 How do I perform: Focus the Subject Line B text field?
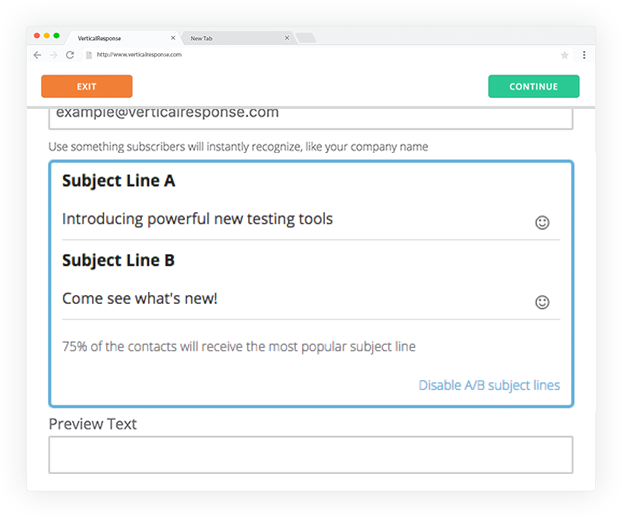point(296,299)
